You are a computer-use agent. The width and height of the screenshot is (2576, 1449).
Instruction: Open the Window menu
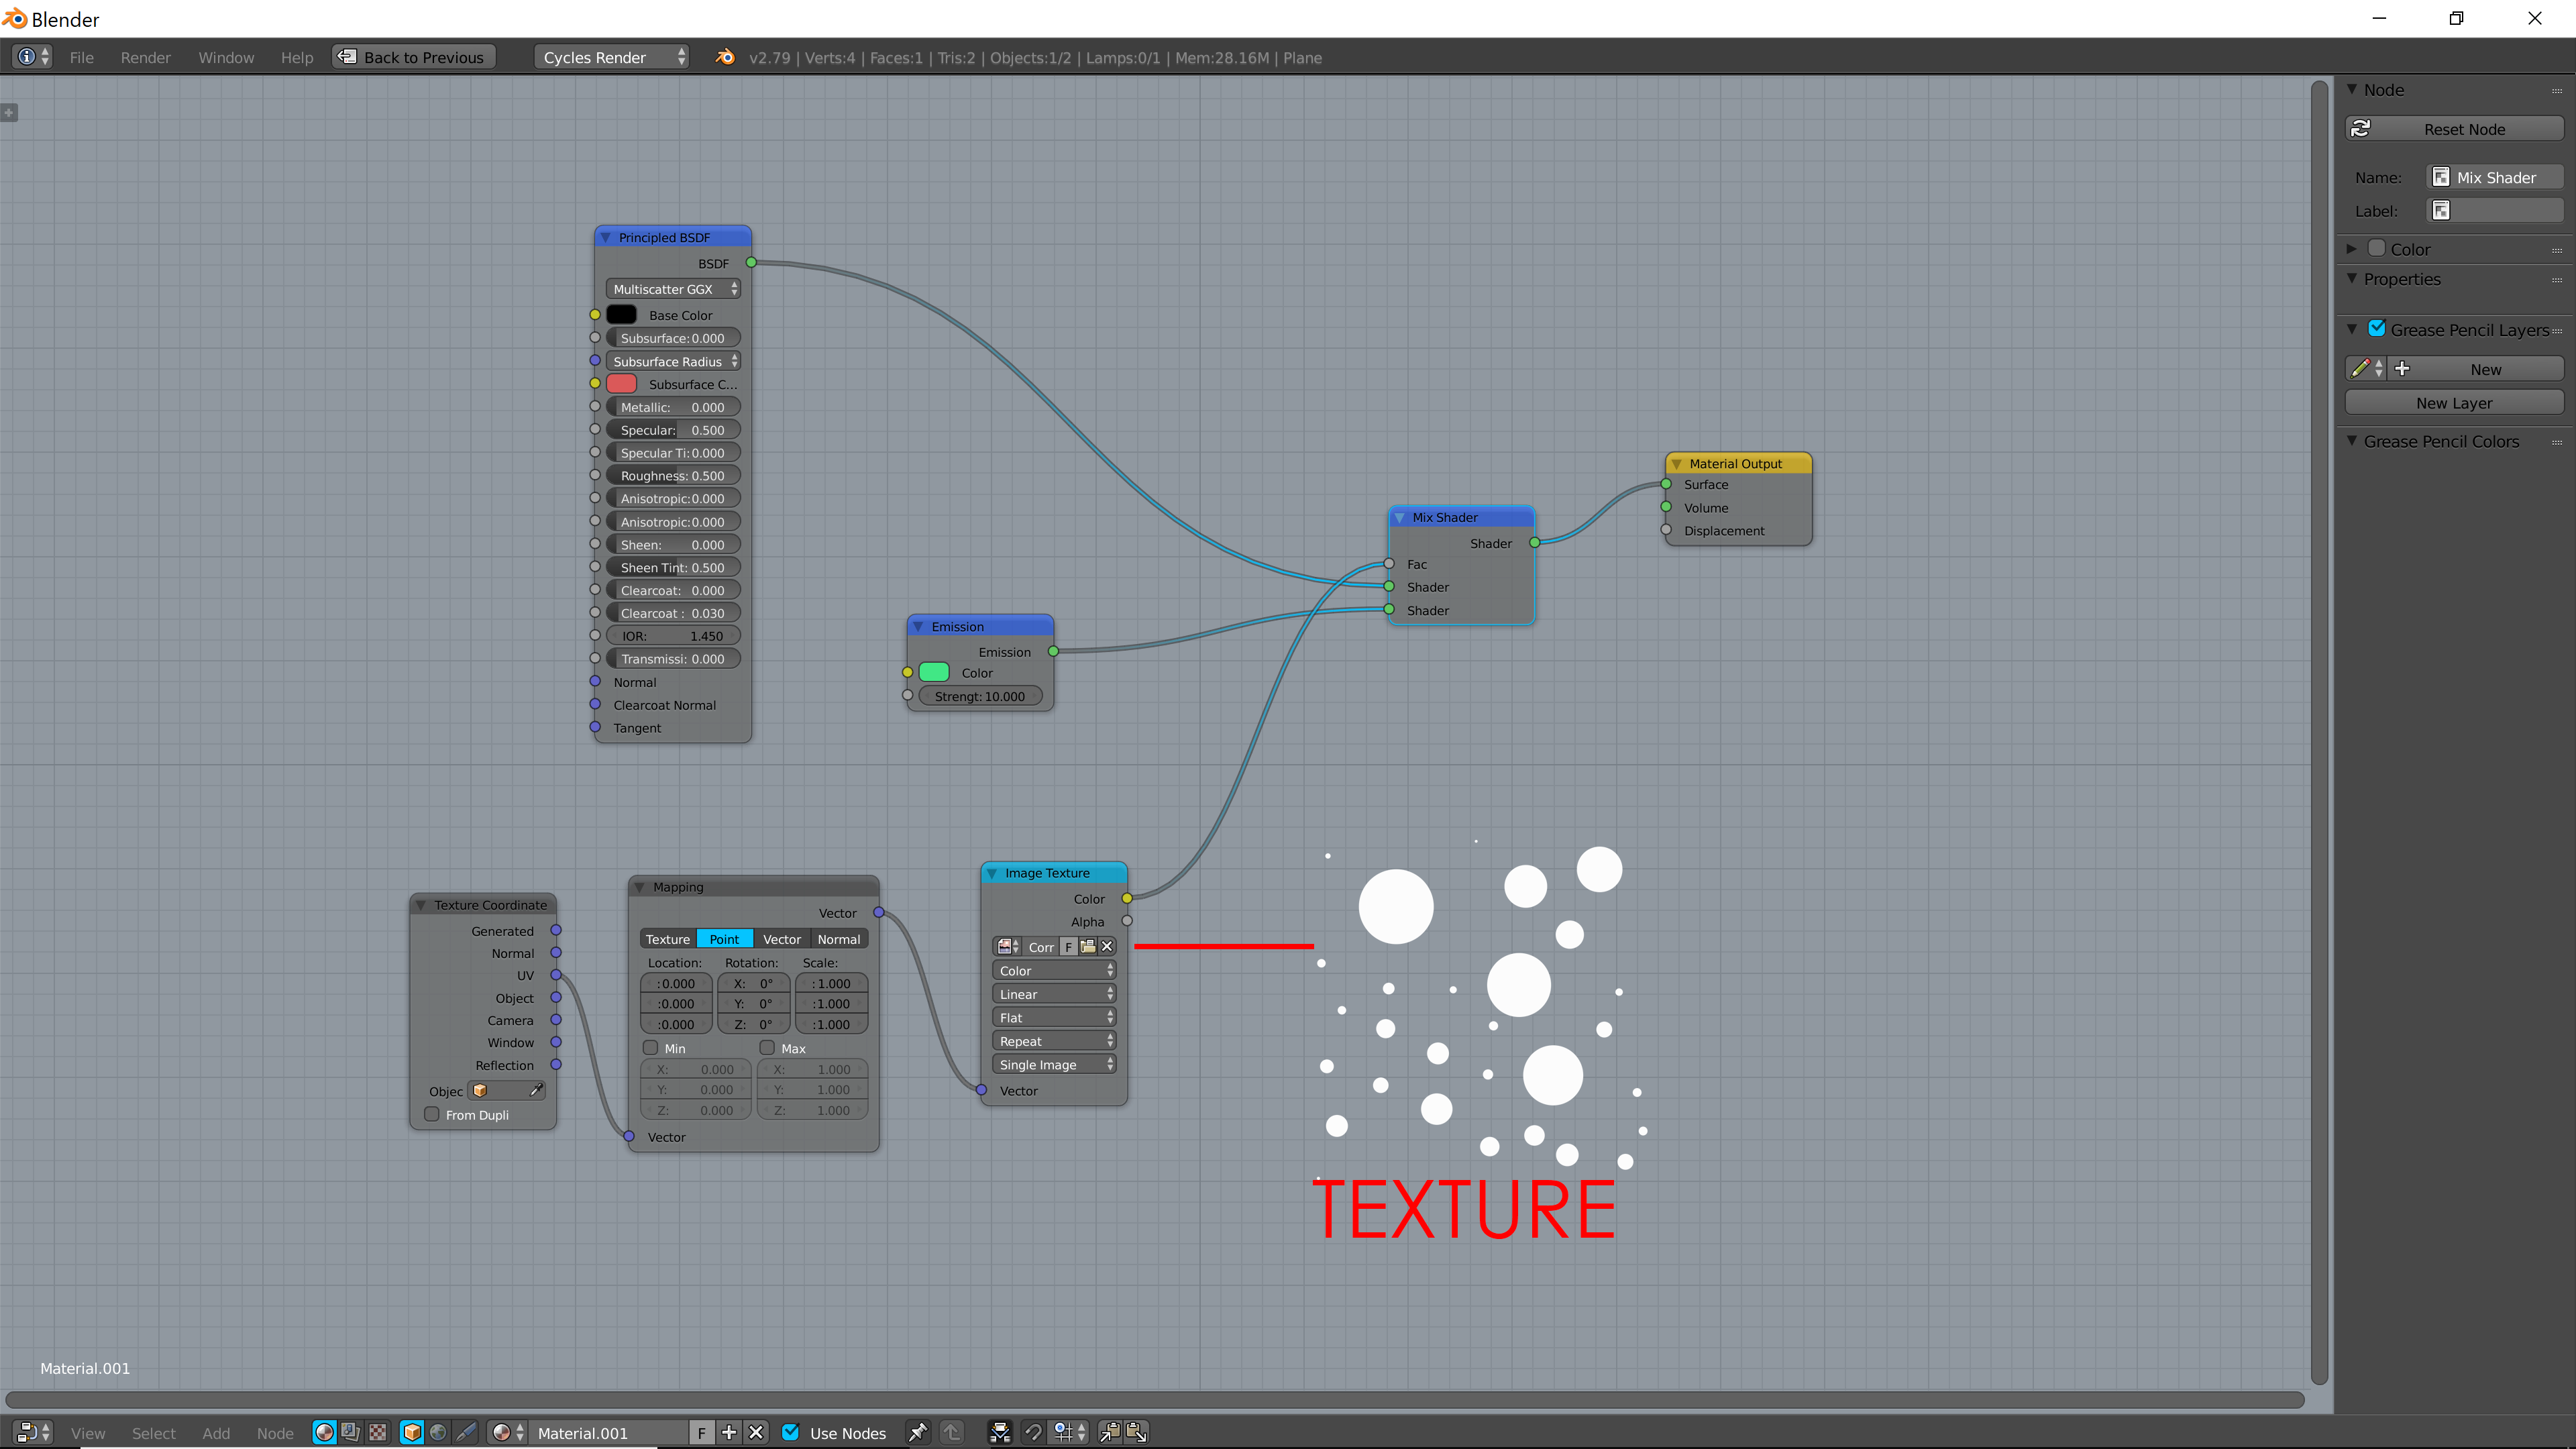226,58
